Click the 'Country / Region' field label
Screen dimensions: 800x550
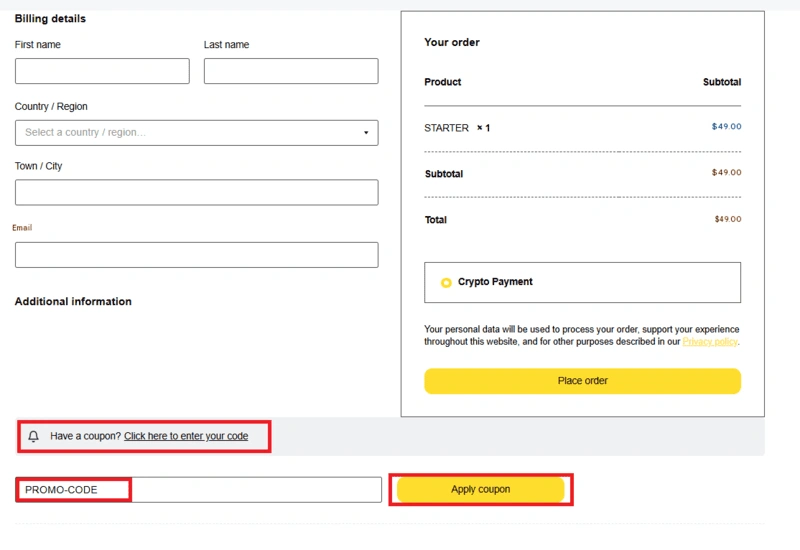point(51,107)
